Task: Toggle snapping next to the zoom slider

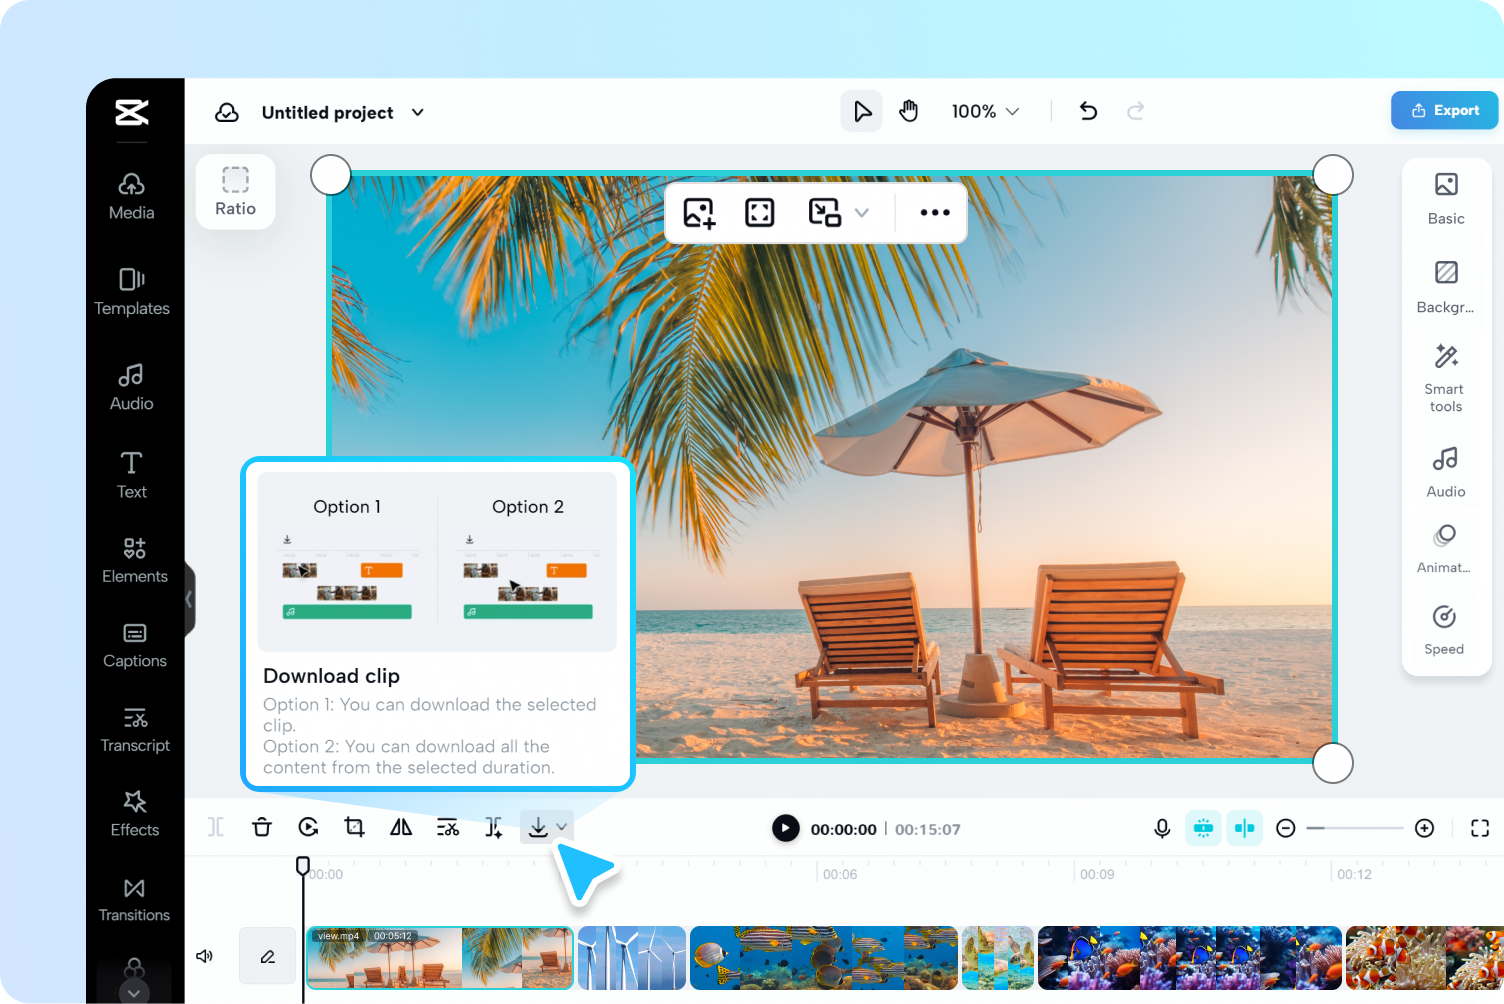Action: 1244,828
